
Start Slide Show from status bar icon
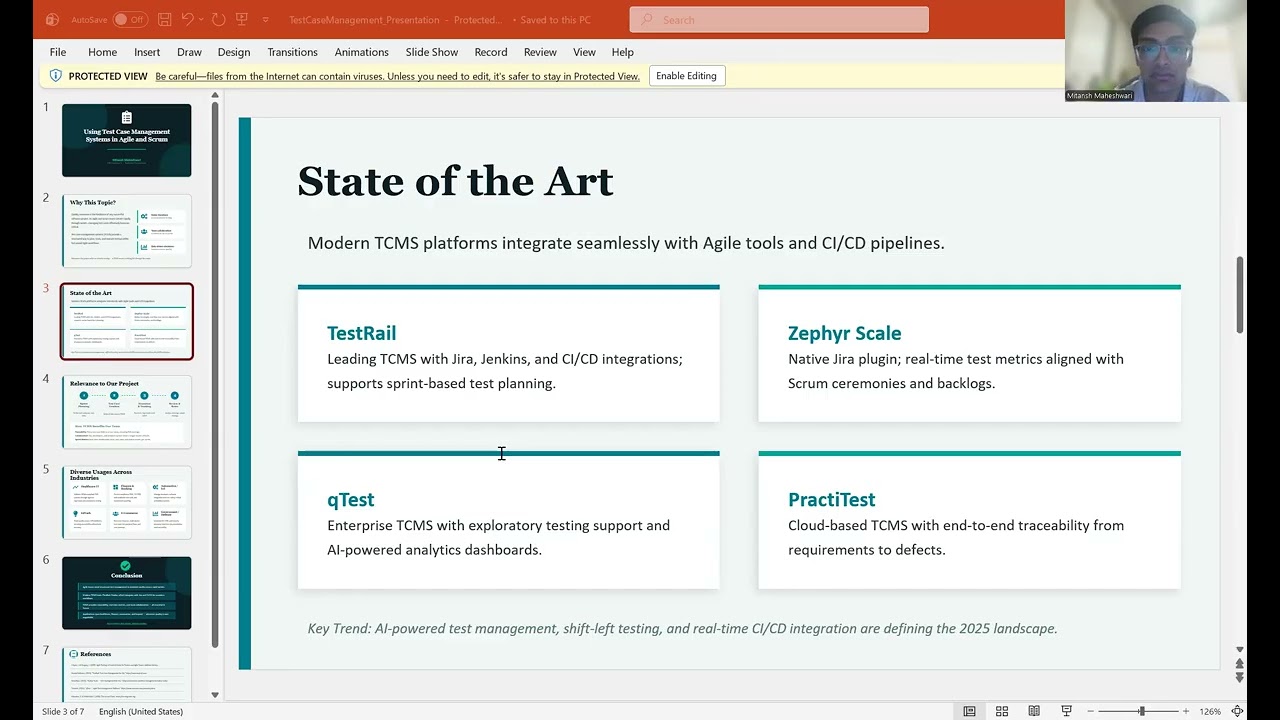(x=1066, y=711)
